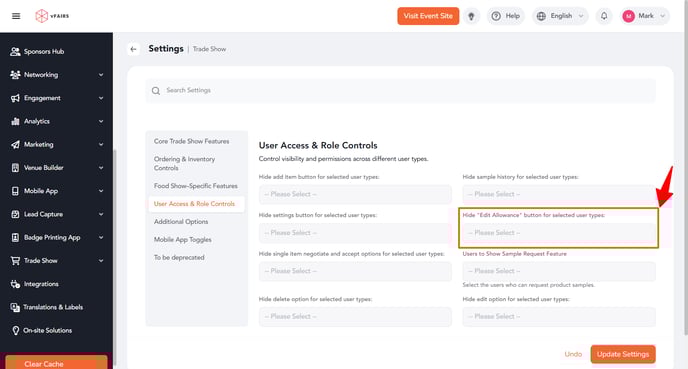Open the notifications bell
Viewport: 688px width, 369px height.
coord(604,16)
